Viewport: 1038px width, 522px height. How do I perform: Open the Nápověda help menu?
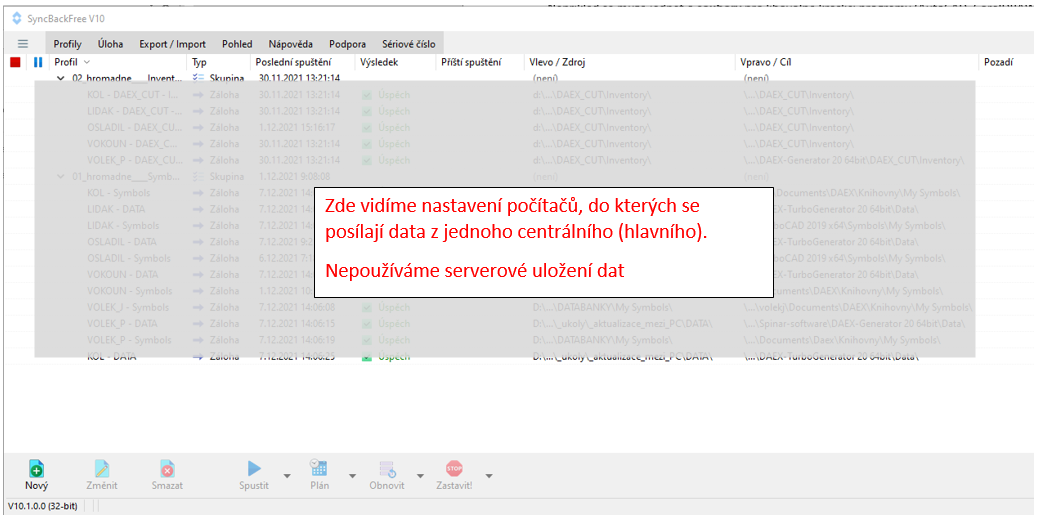click(290, 44)
